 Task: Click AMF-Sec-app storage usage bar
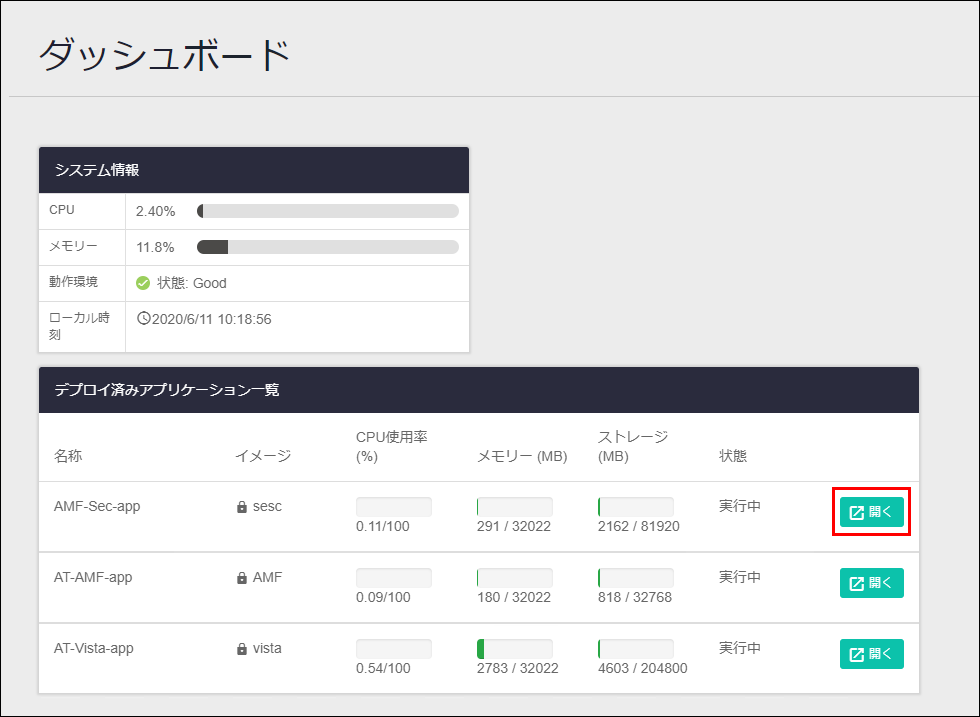click(x=636, y=507)
